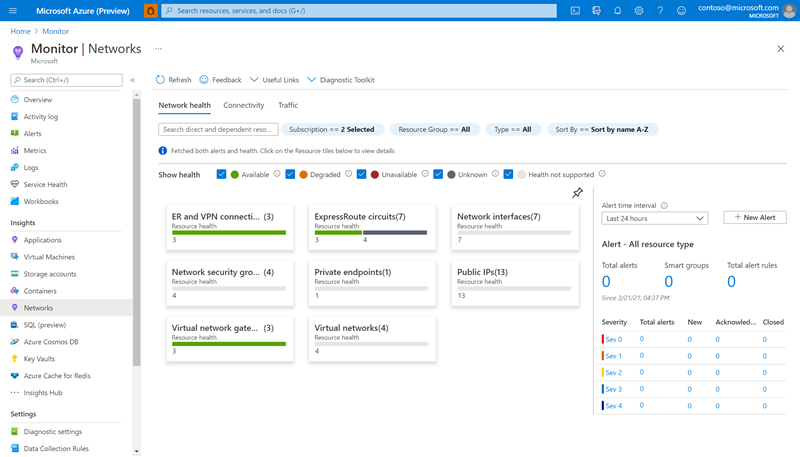Click the ExpressRoute circuits health bar
800x457 pixels.
[x=370, y=232]
